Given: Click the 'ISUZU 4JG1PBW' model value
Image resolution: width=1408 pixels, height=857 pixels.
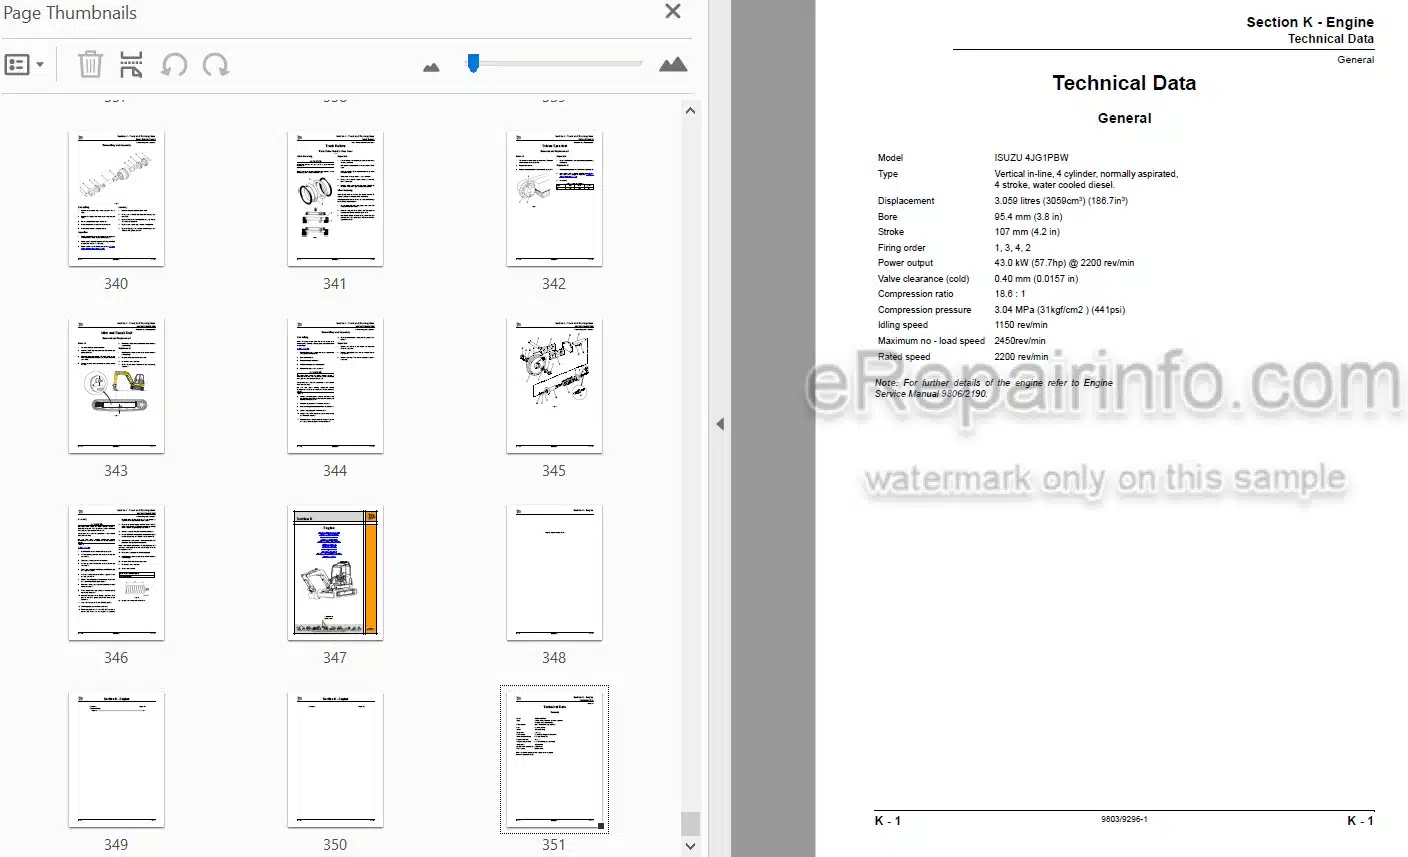Looking at the screenshot, I should (x=1031, y=158).
